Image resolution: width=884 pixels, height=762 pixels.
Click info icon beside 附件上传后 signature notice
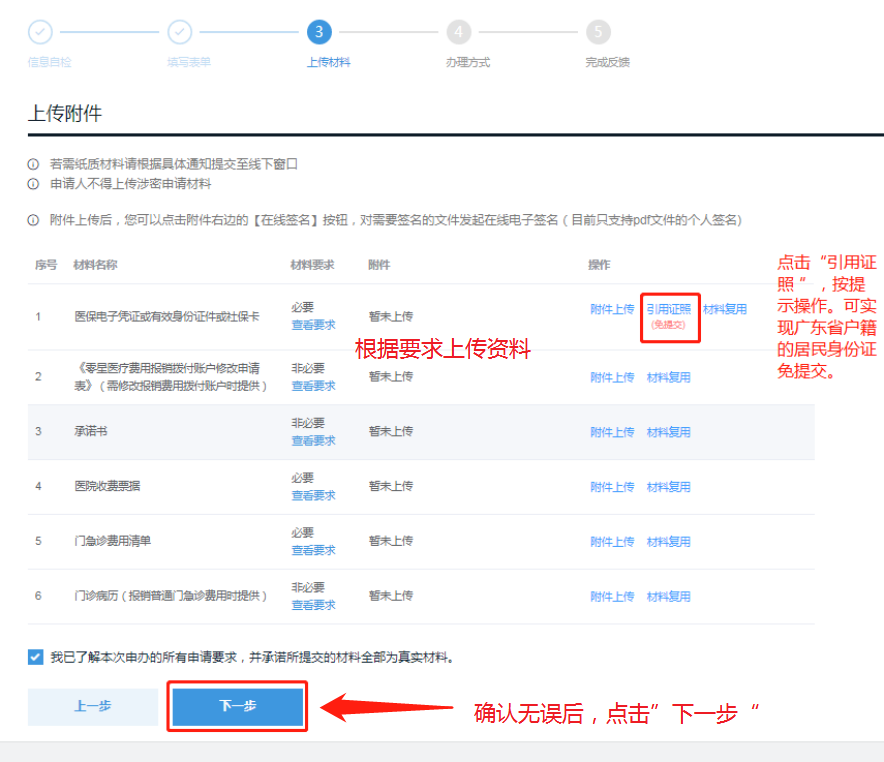pos(33,220)
